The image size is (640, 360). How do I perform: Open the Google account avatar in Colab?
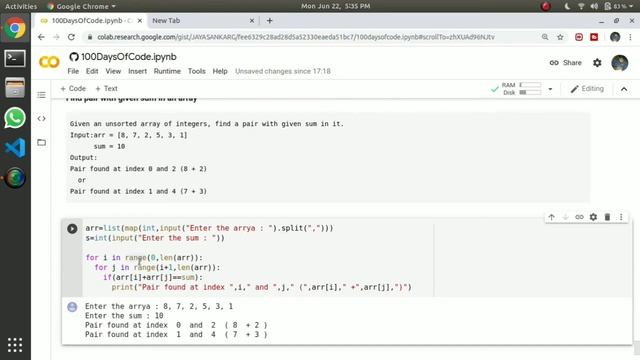(x=620, y=63)
